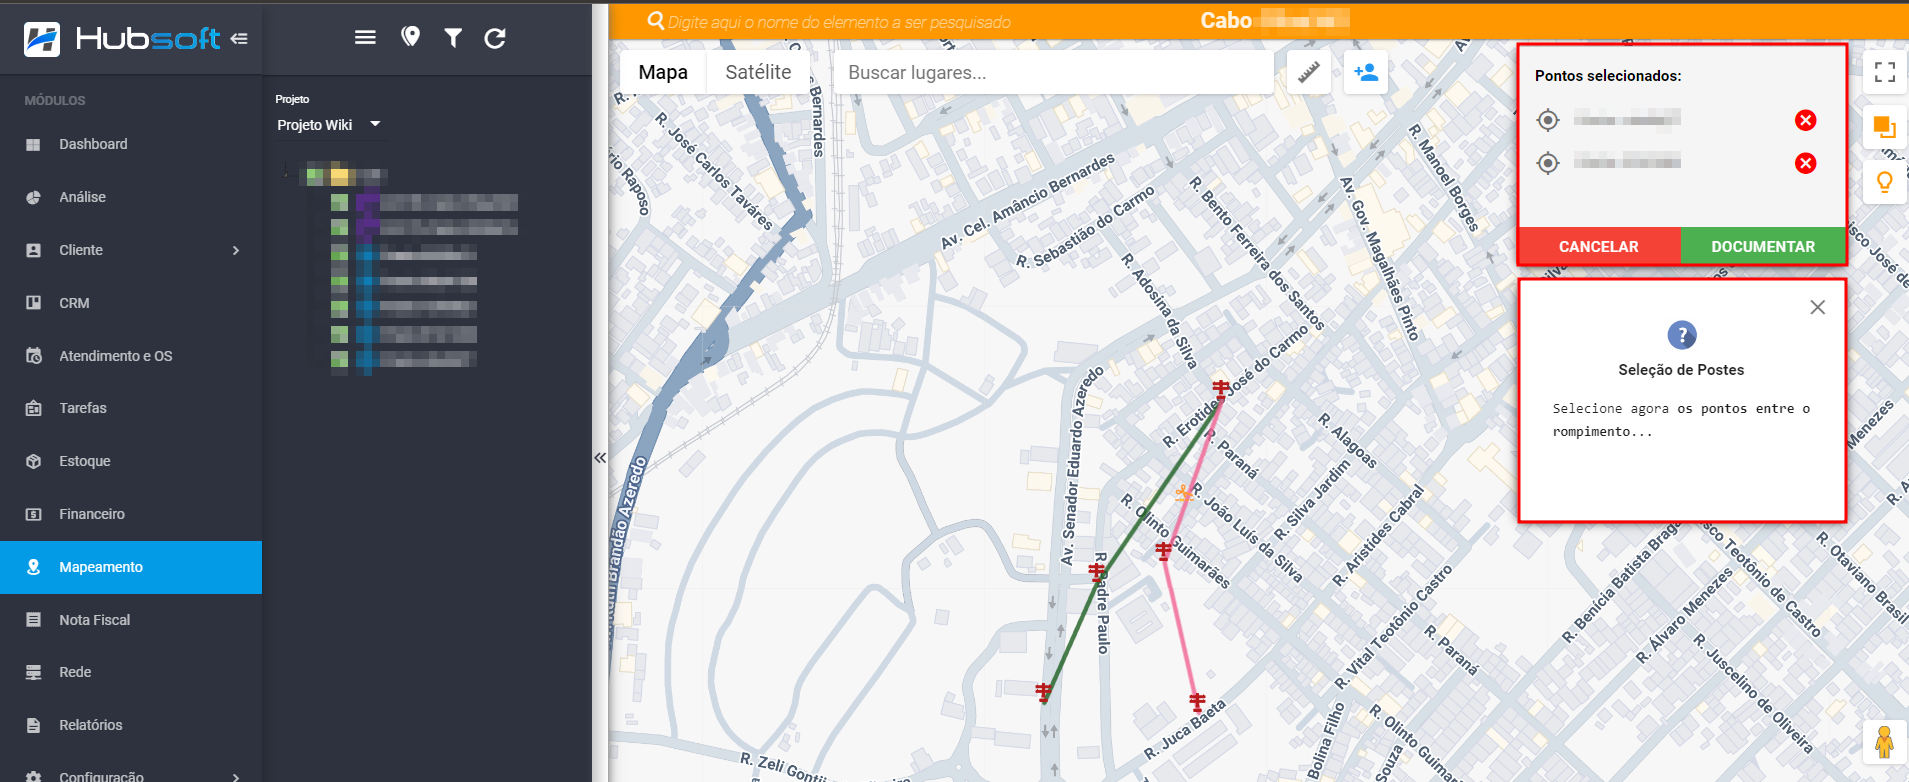Click the Análise pie chart icon

coord(33,197)
